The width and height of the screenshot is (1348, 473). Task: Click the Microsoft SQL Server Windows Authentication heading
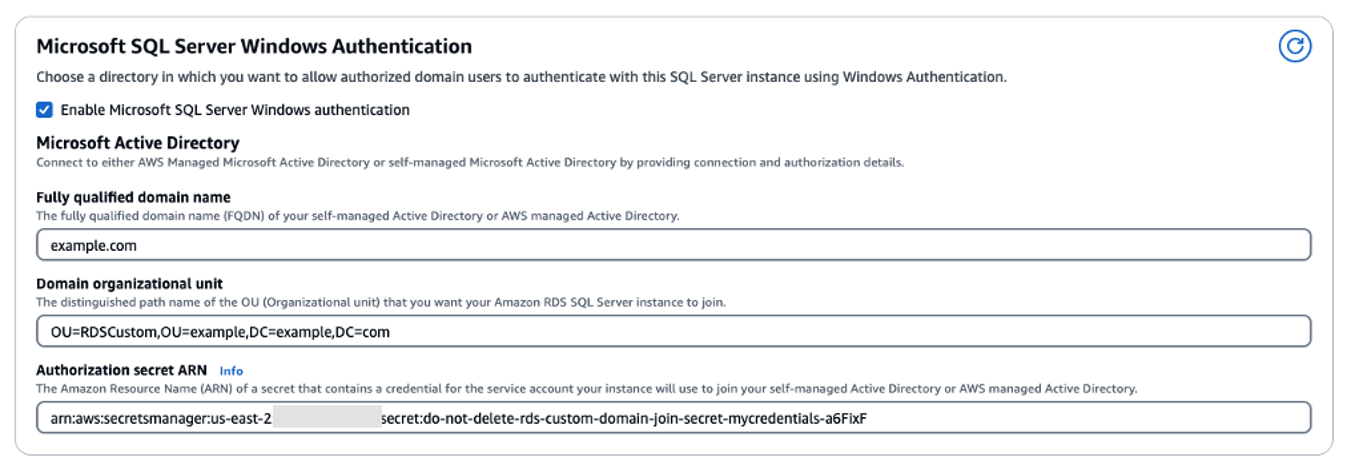pos(254,46)
